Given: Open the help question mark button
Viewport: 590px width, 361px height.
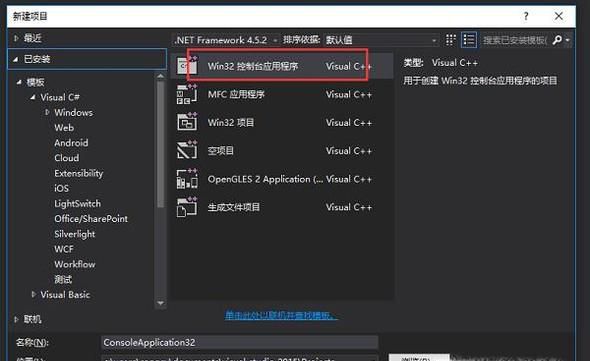Looking at the screenshot, I should pyautogui.click(x=526, y=16).
